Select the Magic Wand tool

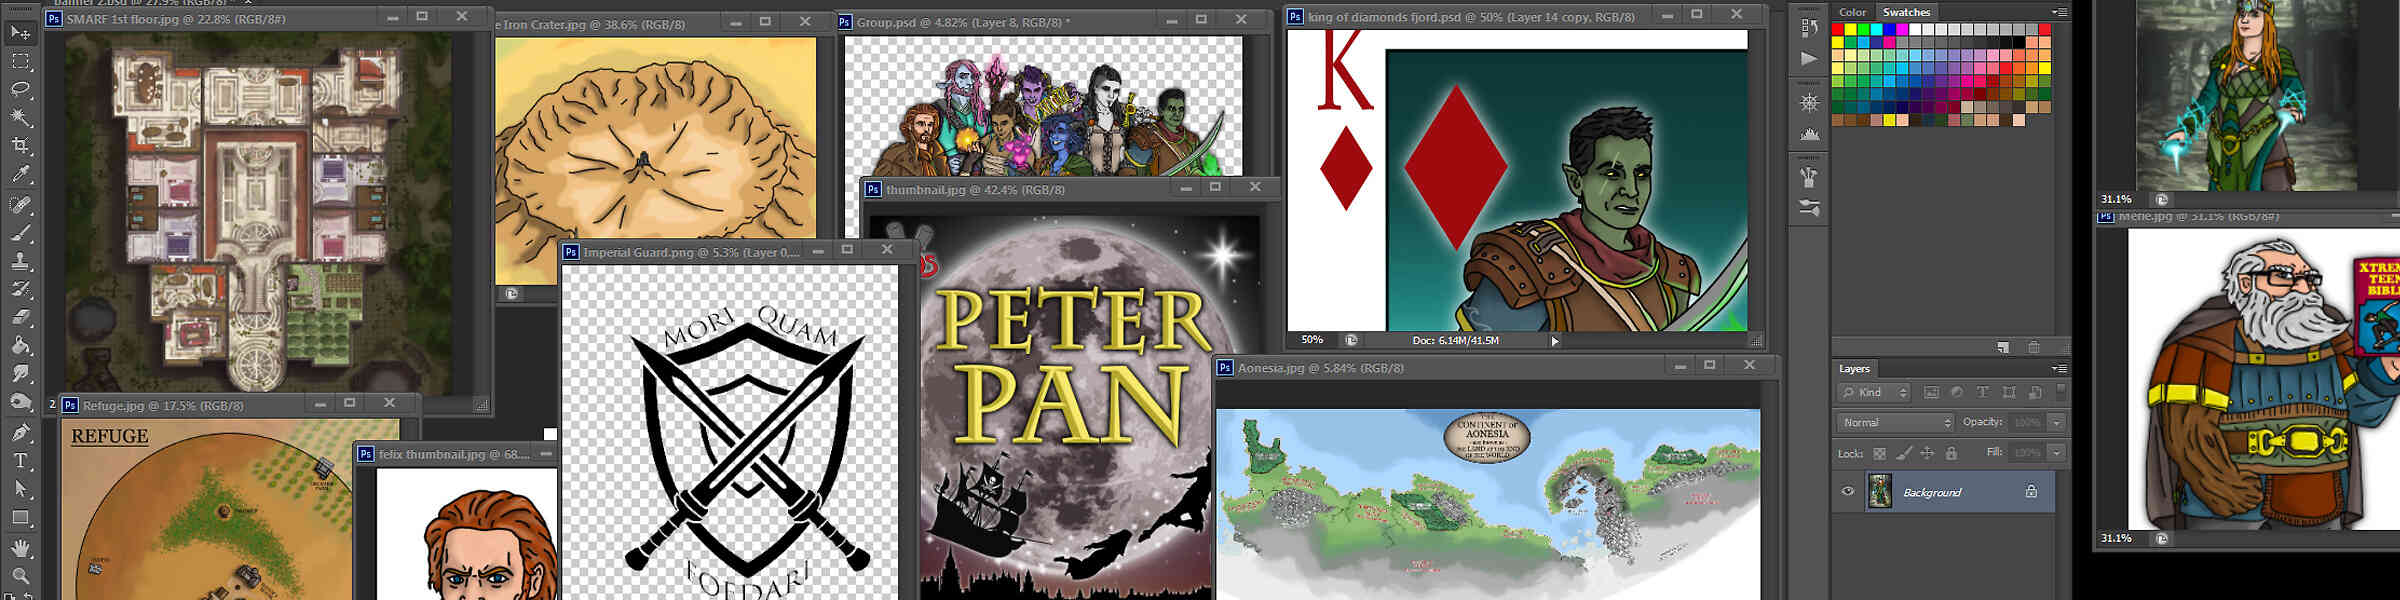pyautogui.click(x=20, y=117)
